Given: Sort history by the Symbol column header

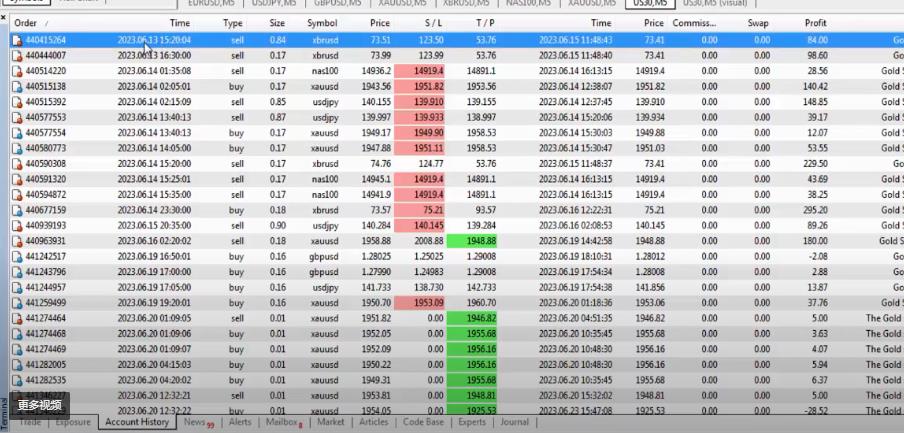Looking at the screenshot, I should (x=322, y=22).
